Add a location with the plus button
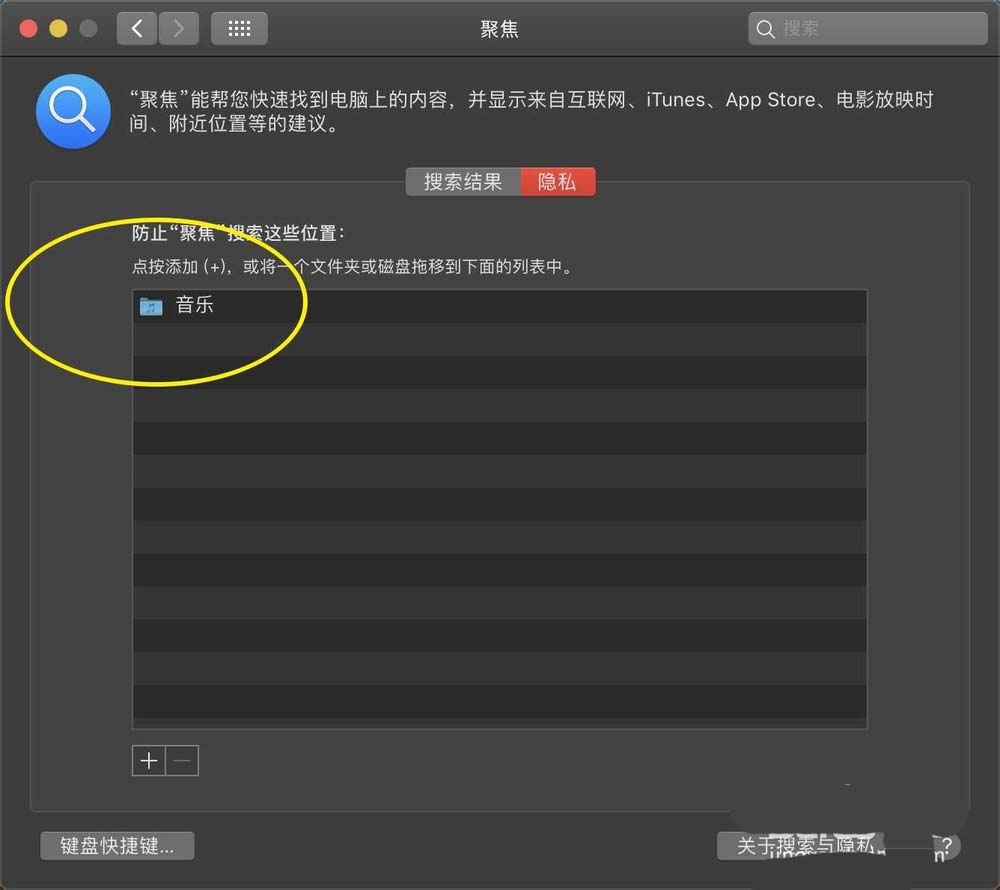 click(x=149, y=761)
